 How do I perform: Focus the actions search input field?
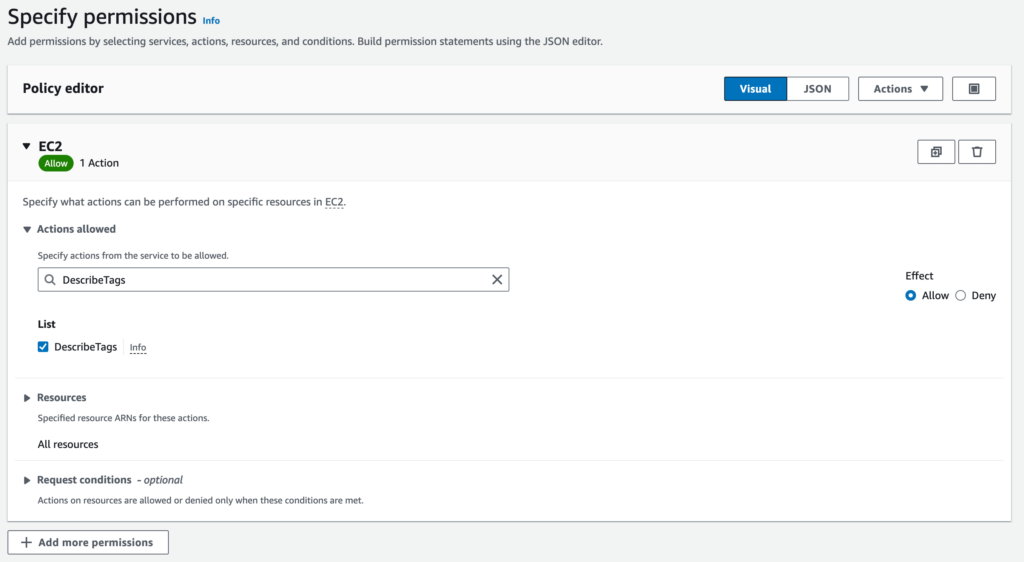[x=274, y=279]
